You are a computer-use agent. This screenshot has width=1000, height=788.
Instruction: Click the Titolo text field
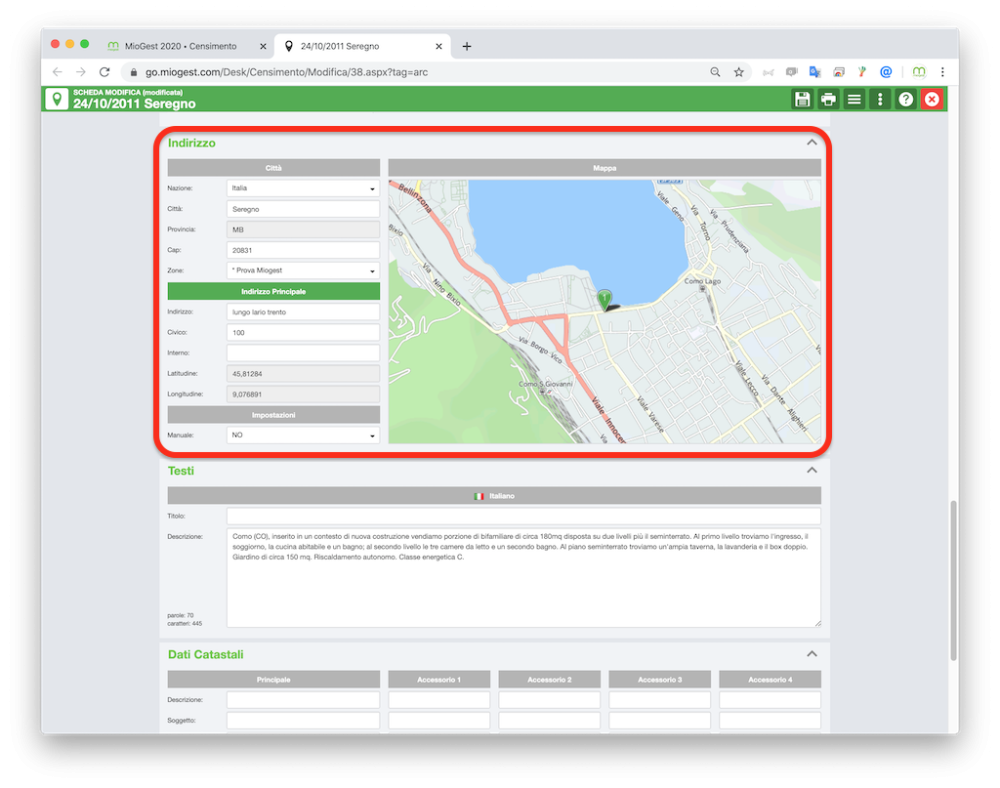click(x=524, y=516)
